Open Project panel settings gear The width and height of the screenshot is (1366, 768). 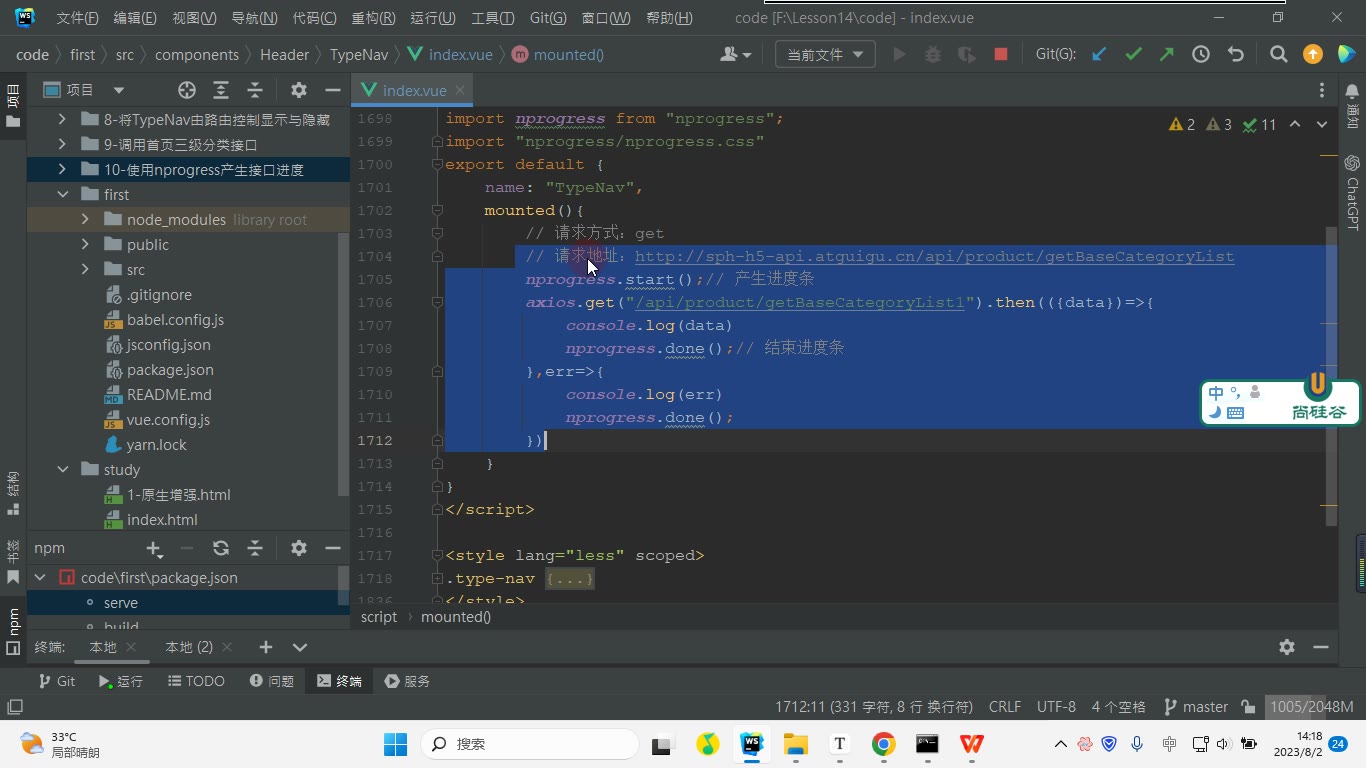(298, 90)
